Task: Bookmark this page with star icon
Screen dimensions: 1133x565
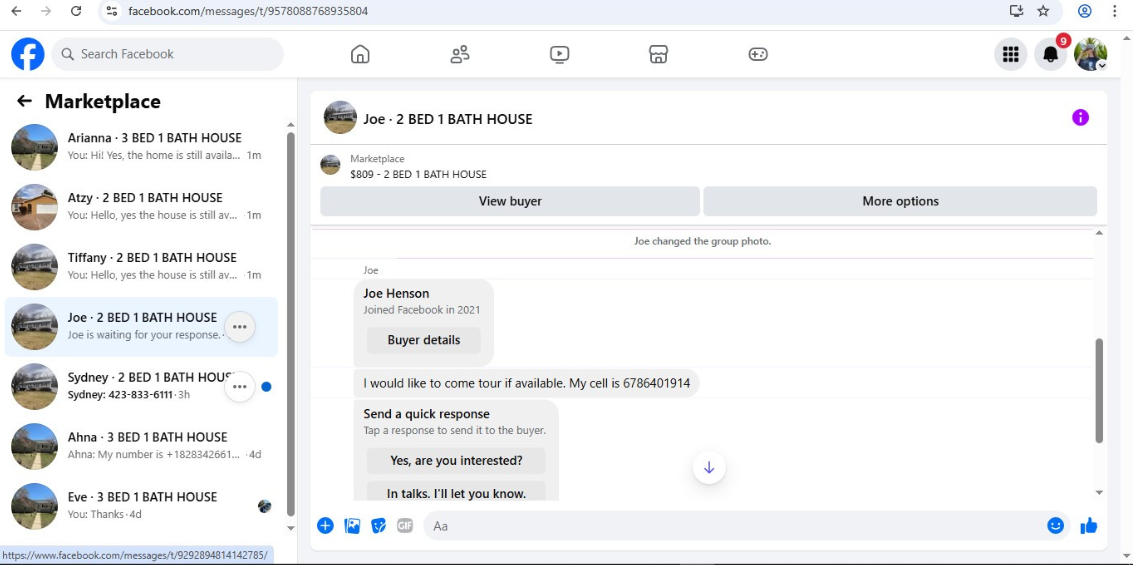Action: [x=1043, y=11]
